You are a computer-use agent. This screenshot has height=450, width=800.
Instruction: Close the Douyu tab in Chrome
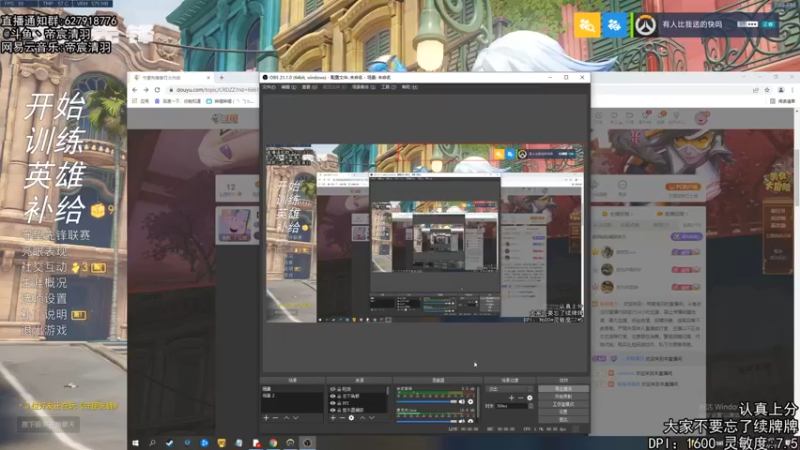coord(208,78)
